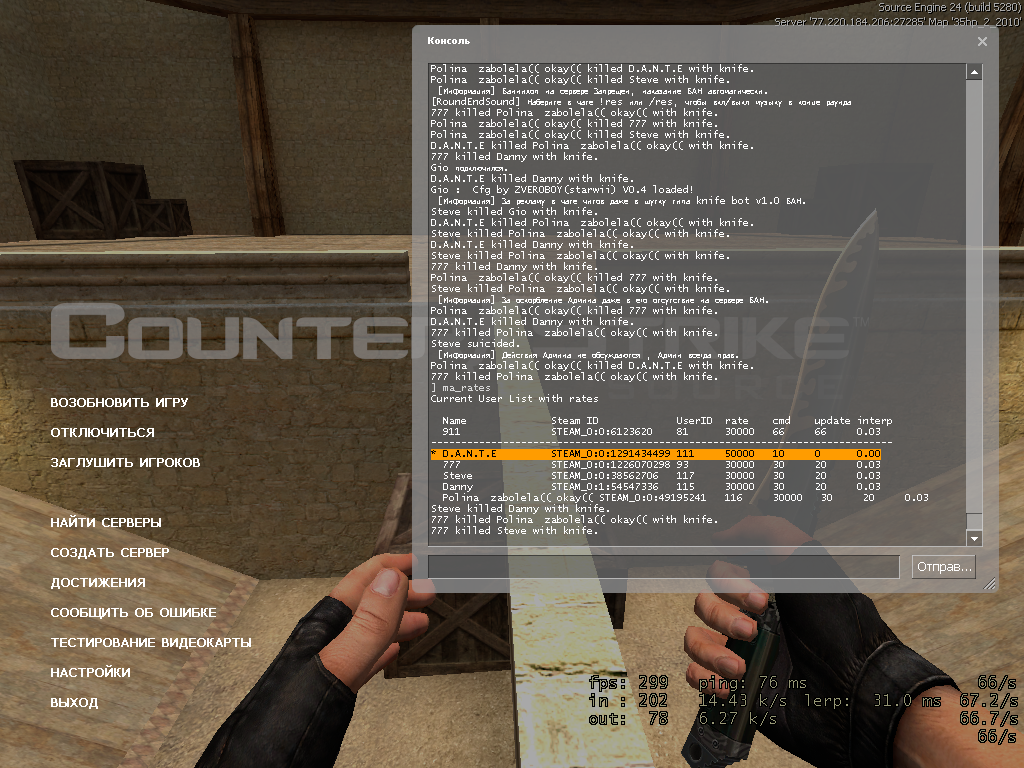Close the Консоль window

click(x=982, y=41)
